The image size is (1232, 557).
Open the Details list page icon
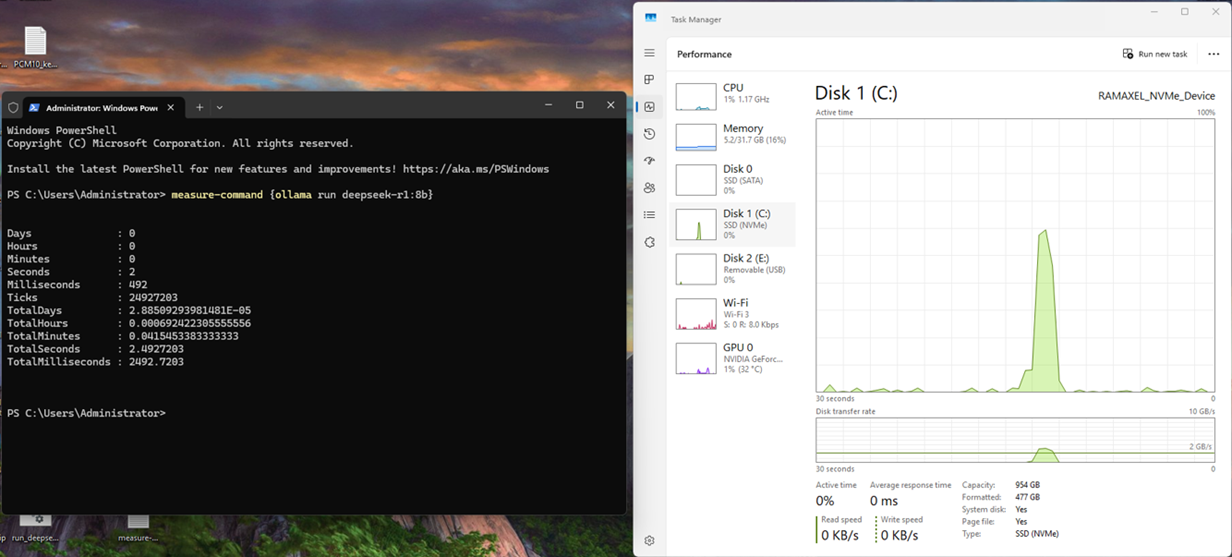[649, 215]
